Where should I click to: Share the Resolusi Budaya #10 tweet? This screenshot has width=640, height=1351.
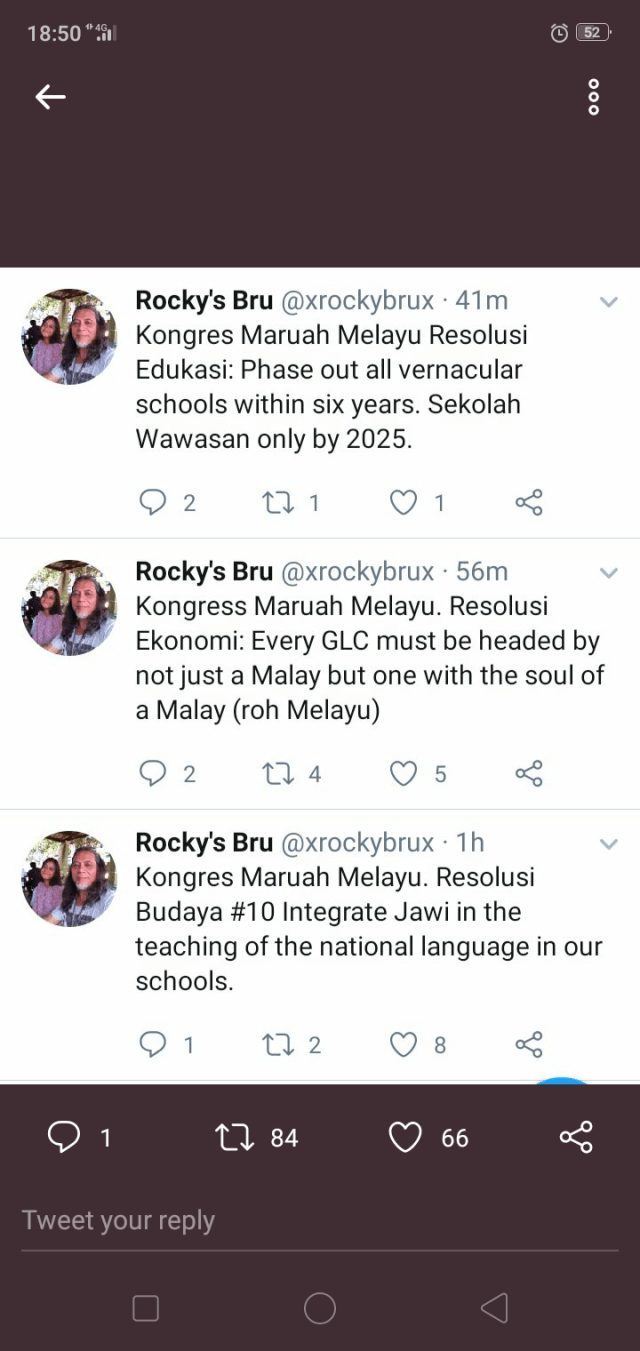pos(528,1045)
